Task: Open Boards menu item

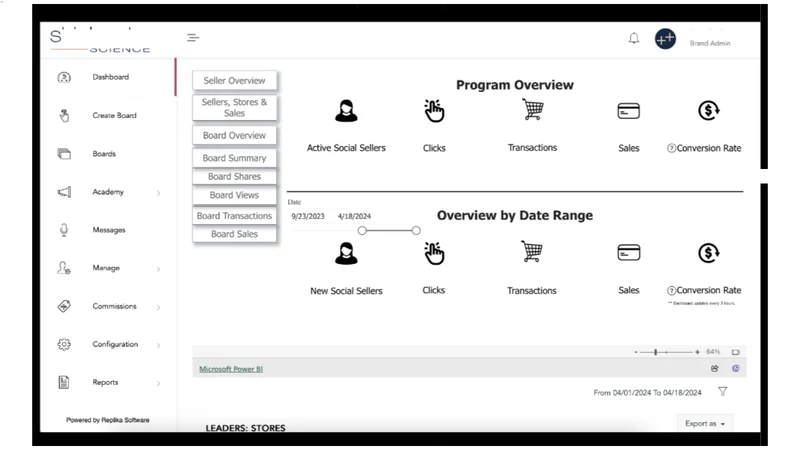Action: click(104, 154)
